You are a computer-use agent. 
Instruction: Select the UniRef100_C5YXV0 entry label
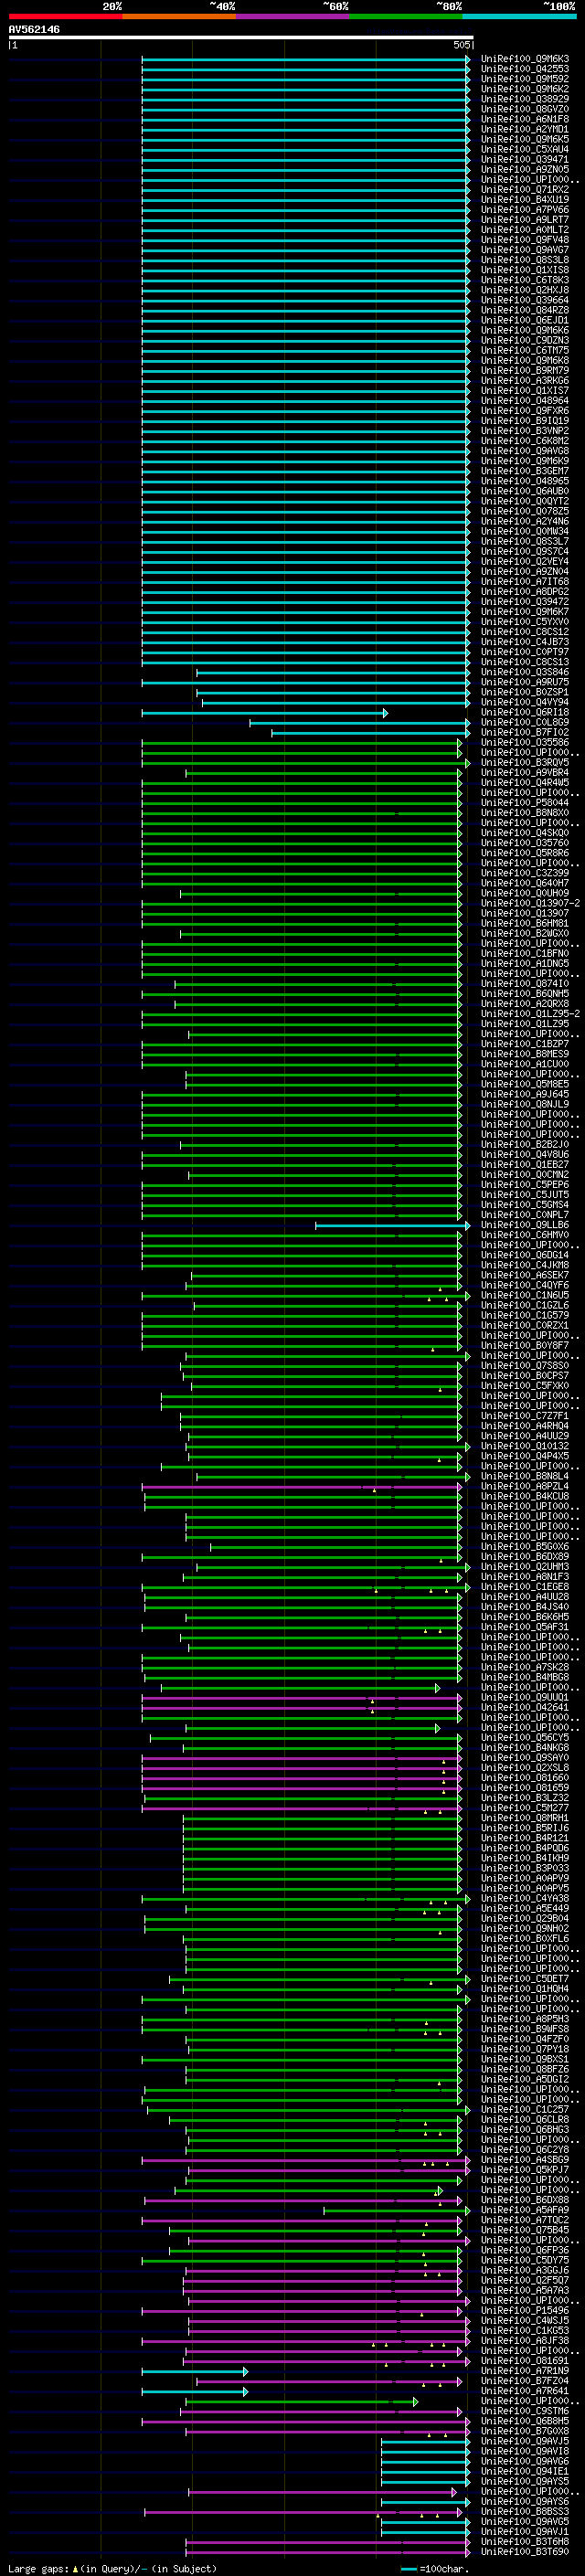click(524, 622)
